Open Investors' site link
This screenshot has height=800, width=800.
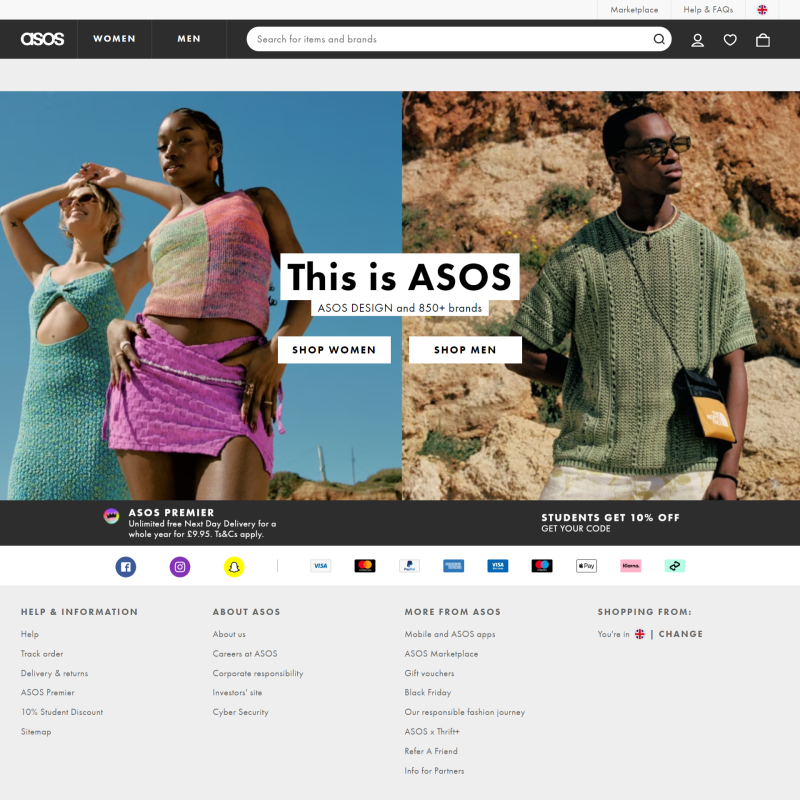[237, 693]
